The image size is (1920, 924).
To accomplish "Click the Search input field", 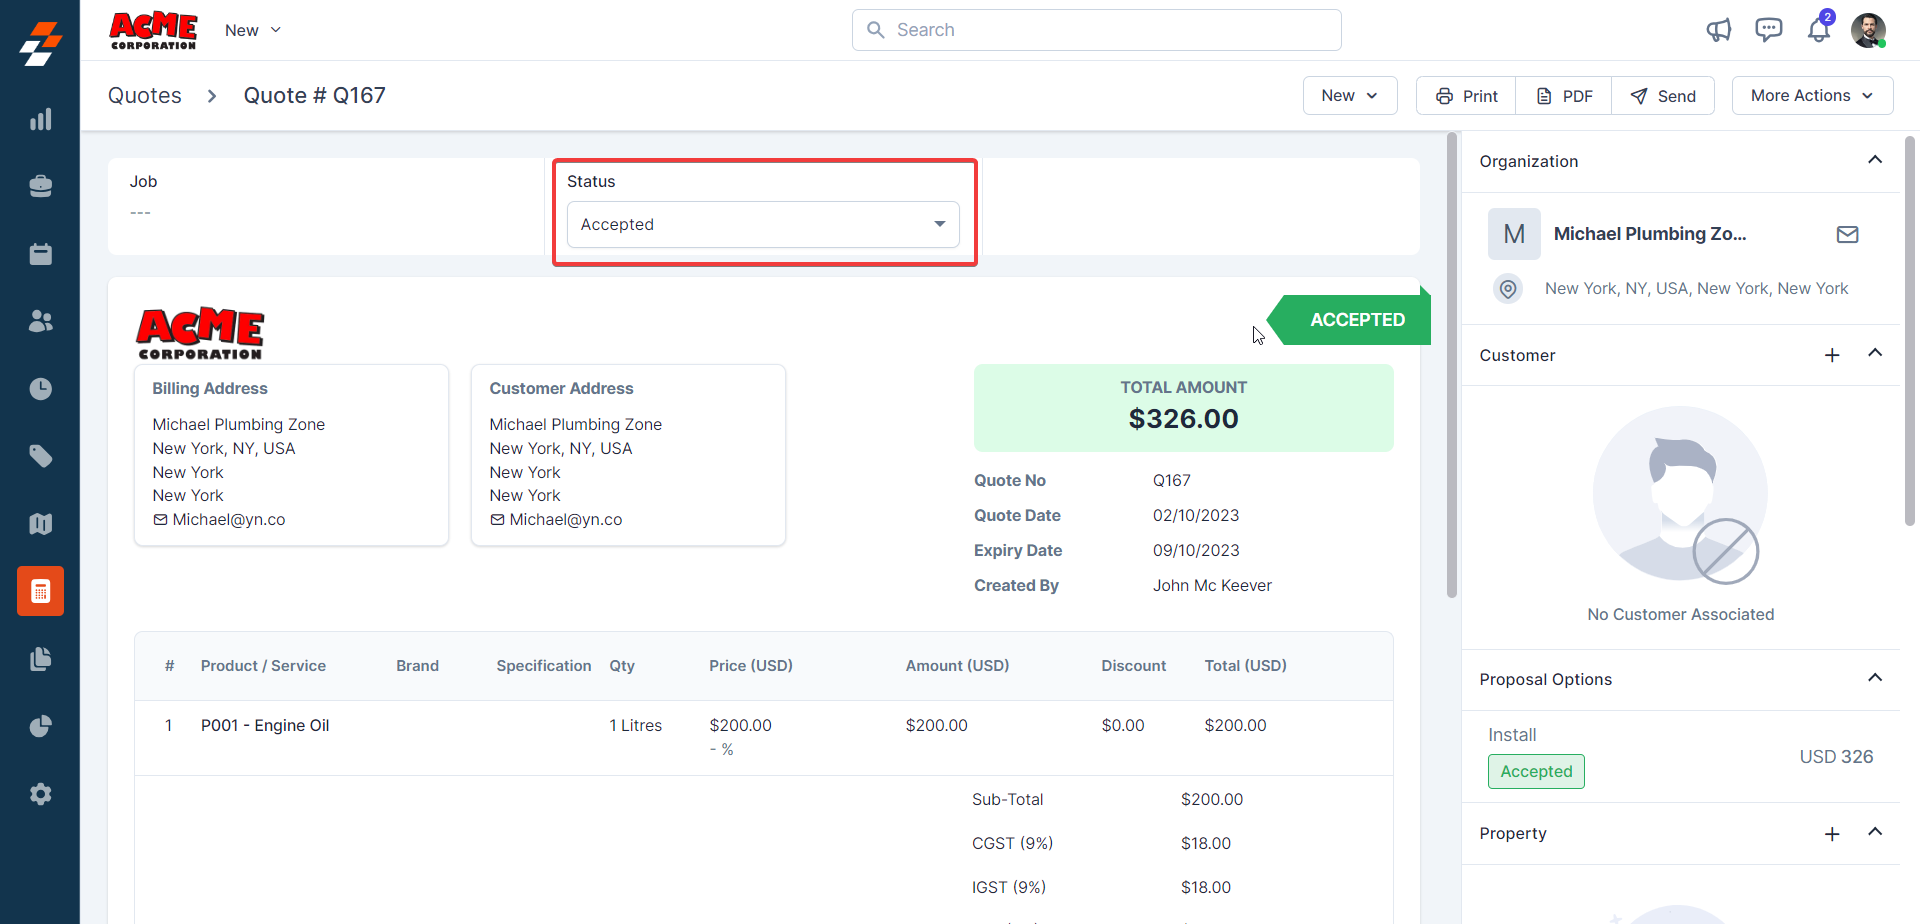I will coord(1096,30).
